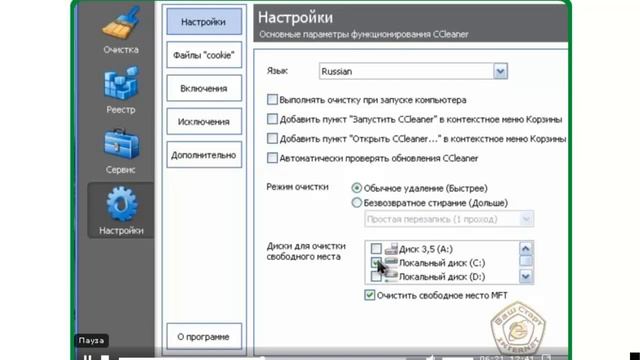This screenshot has height=360, width=640.
Task: Click the Очистка label in sidebar
Action: (121, 50)
